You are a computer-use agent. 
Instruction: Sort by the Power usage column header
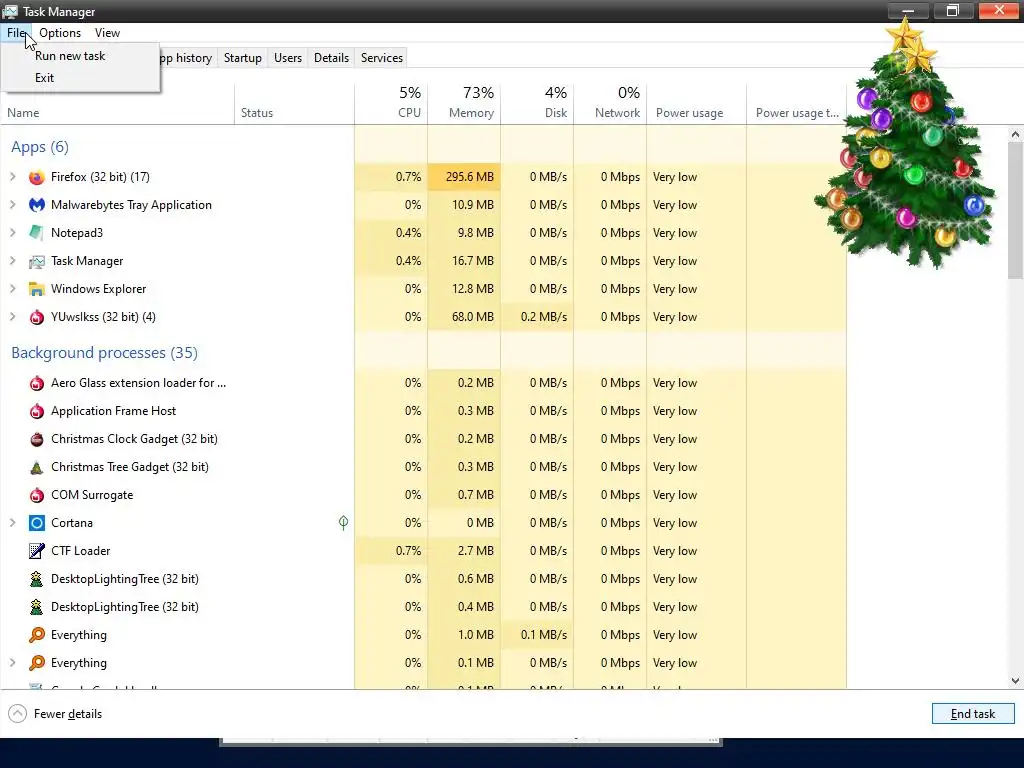coord(697,104)
